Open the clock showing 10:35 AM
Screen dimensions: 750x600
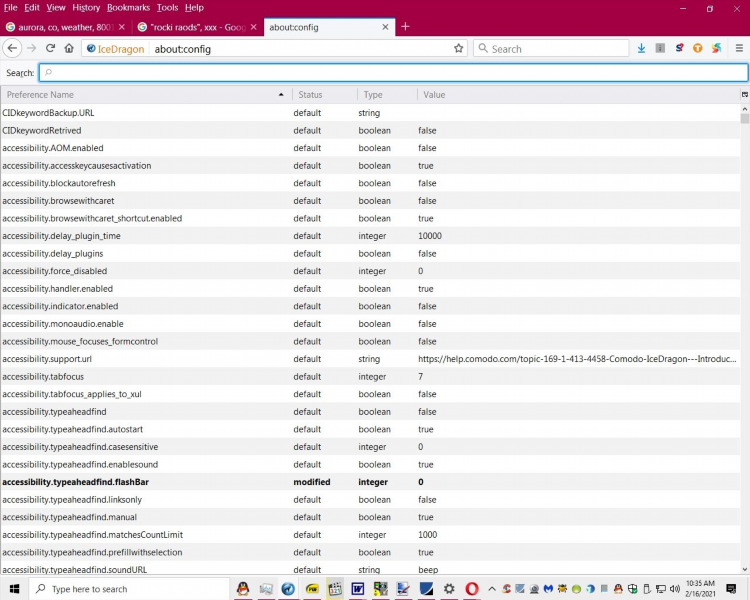click(700, 589)
